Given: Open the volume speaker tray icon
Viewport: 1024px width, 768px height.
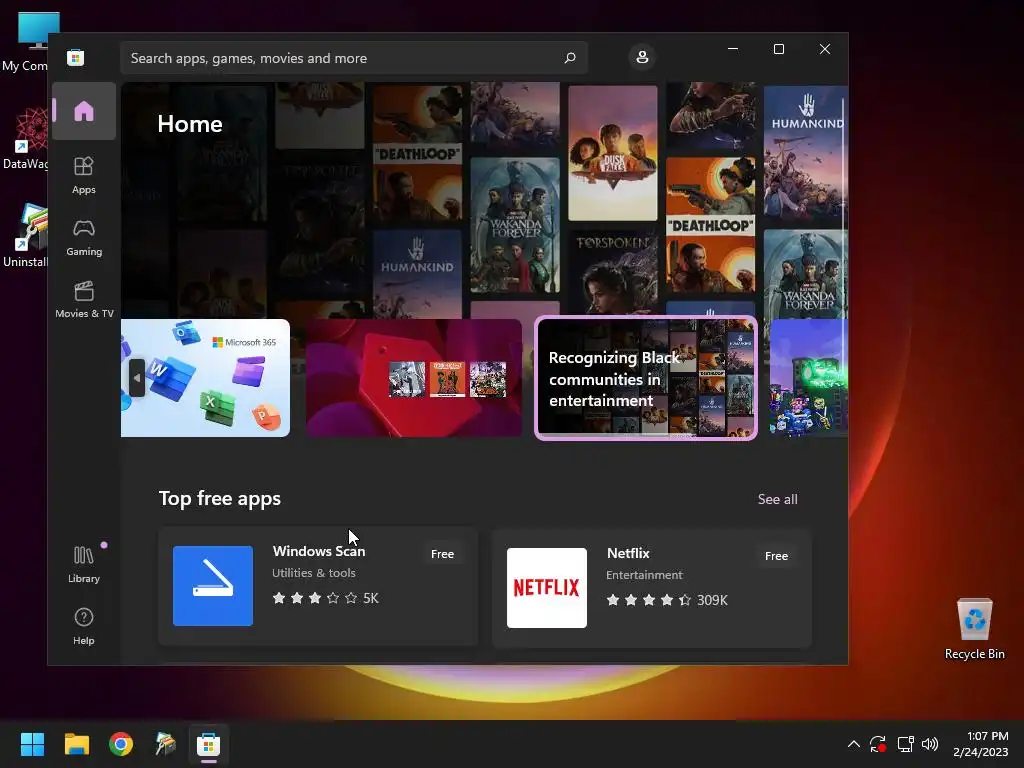Looking at the screenshot, I should point(930,744).
